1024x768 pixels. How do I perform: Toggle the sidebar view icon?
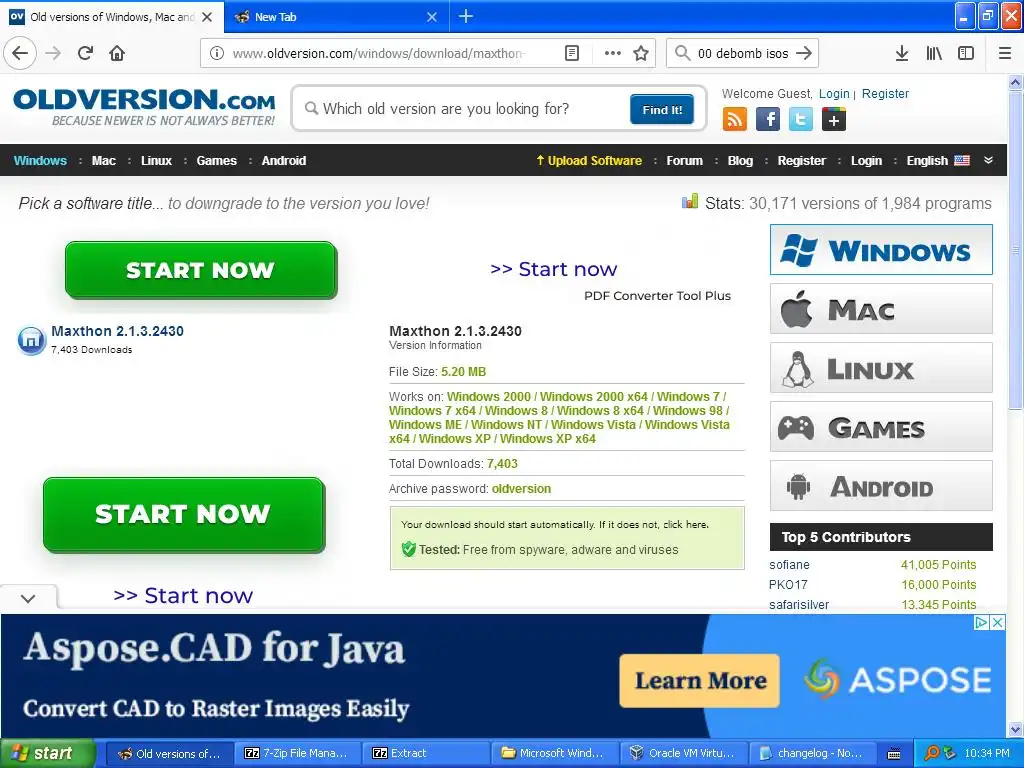(966, 53)
